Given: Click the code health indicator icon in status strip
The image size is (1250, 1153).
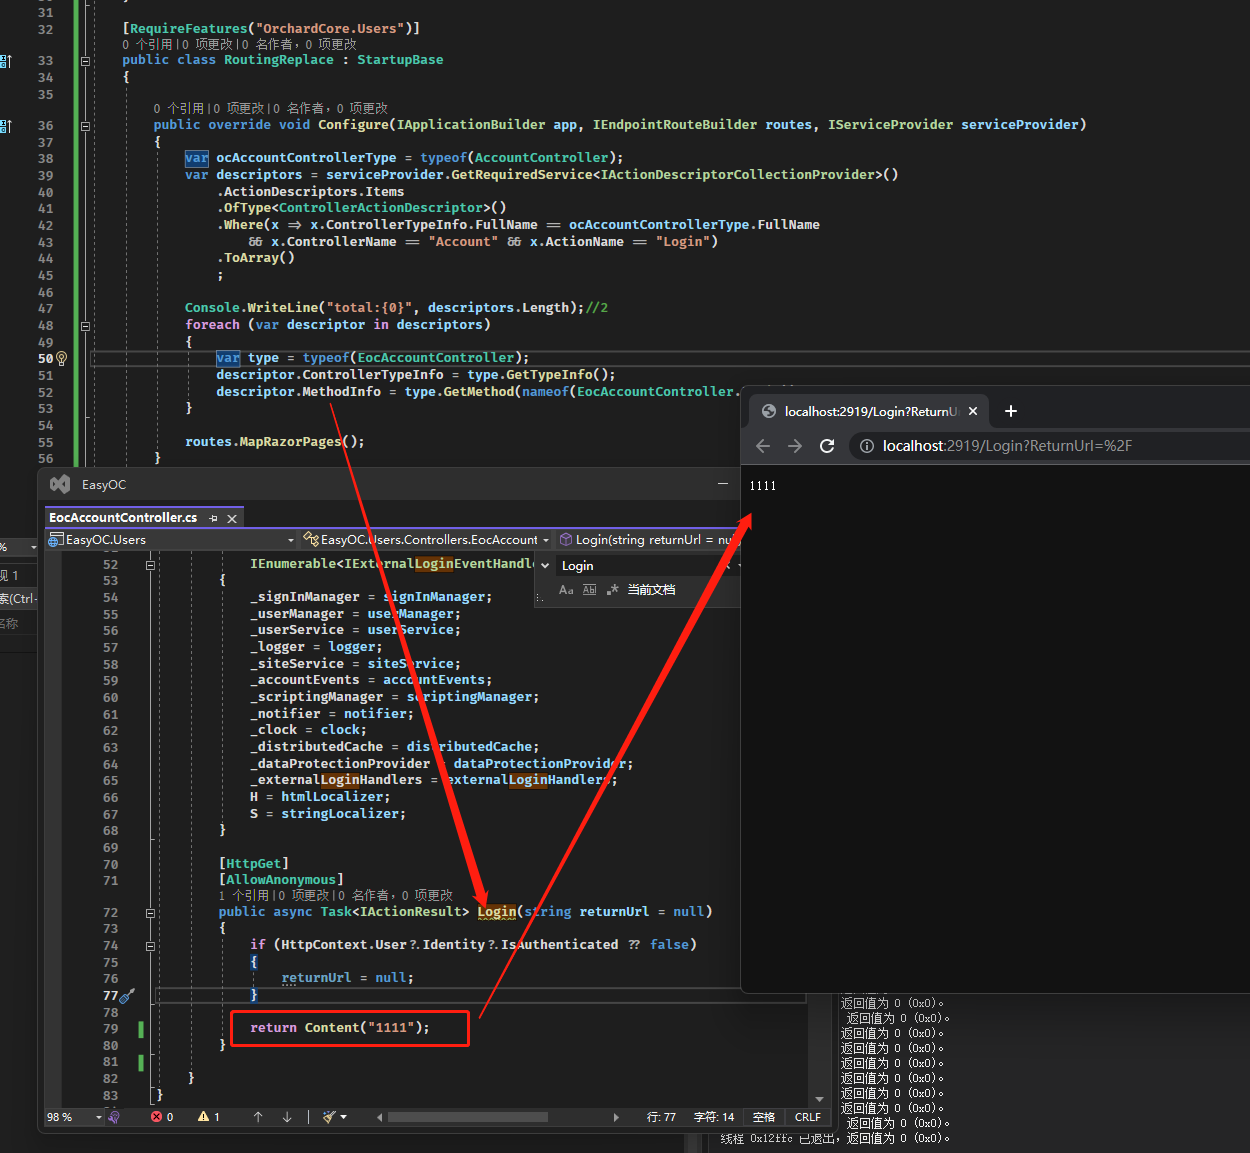Looking at the screenshot, I should click(x=114, y=1117).
